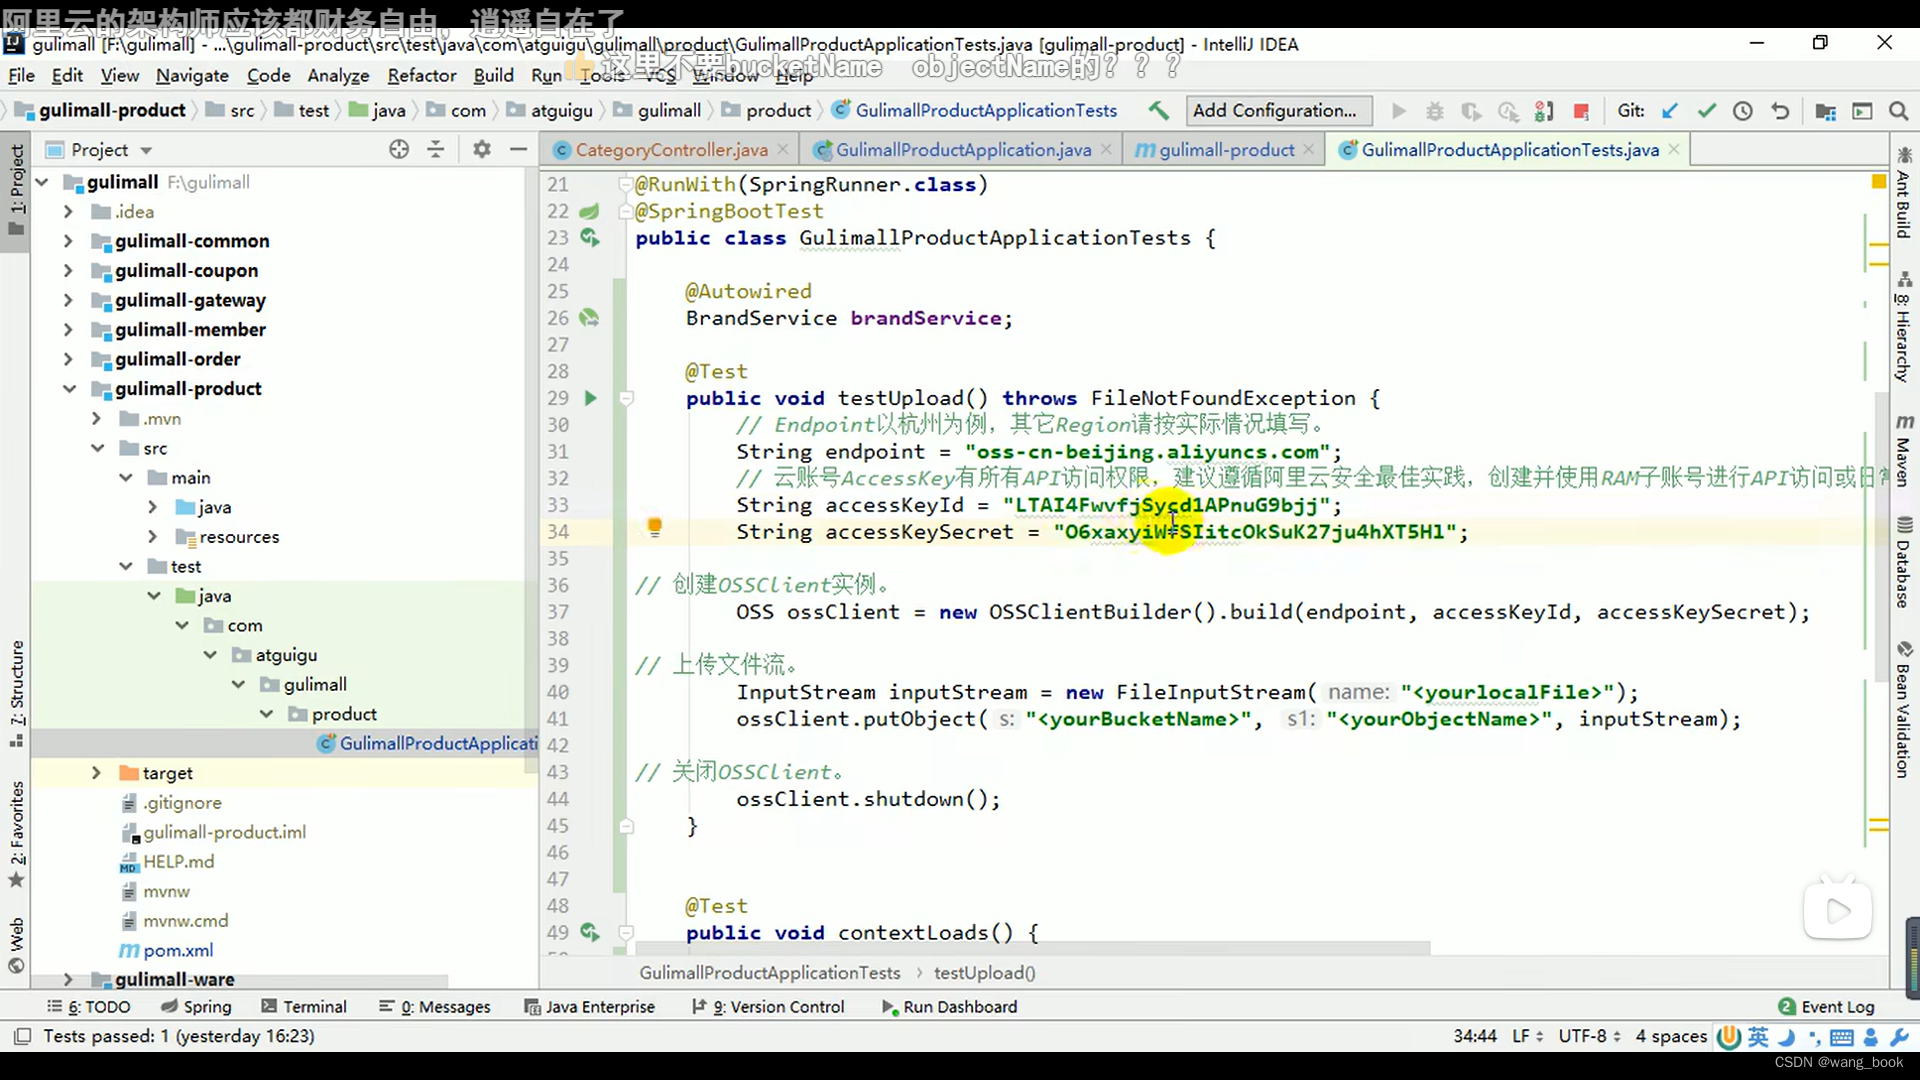
Task: Open the Refactor menu
Action: tap(422, 76)
